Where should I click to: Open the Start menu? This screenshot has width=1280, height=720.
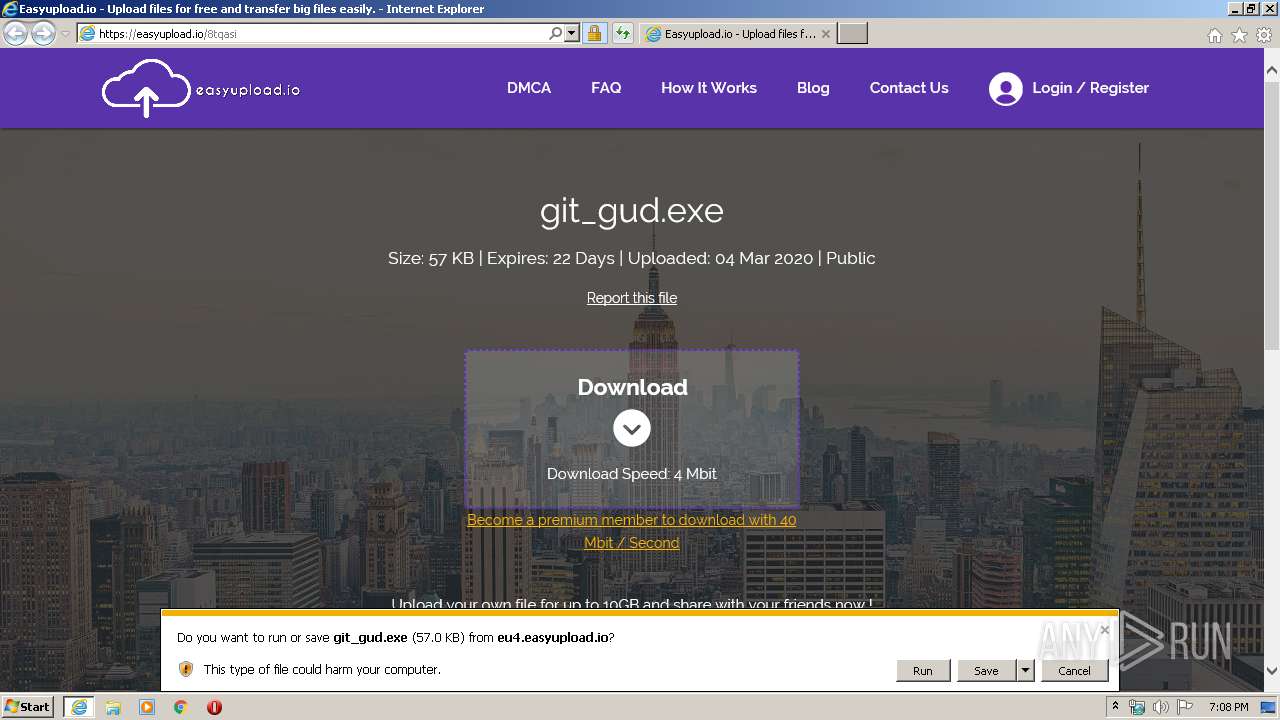pos(28,707)
